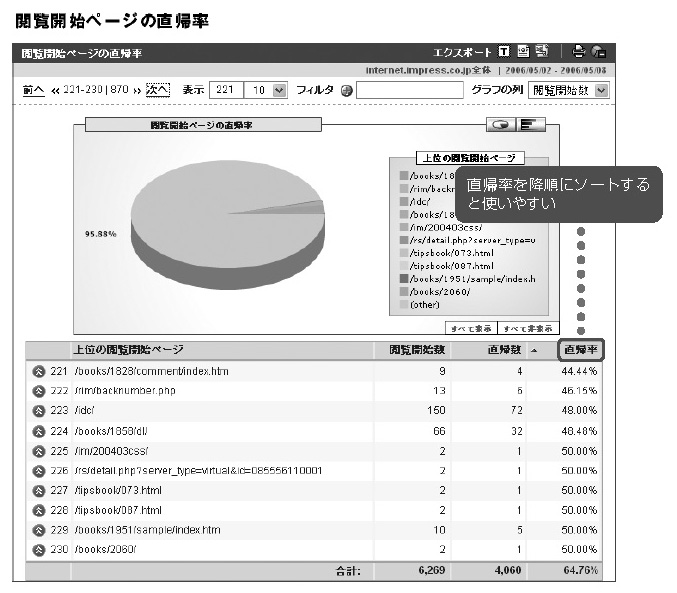The width and height of the screenshot is (677, 593).
Task: Jump to last page with » arrows
Action: click(x=137, y=90)
